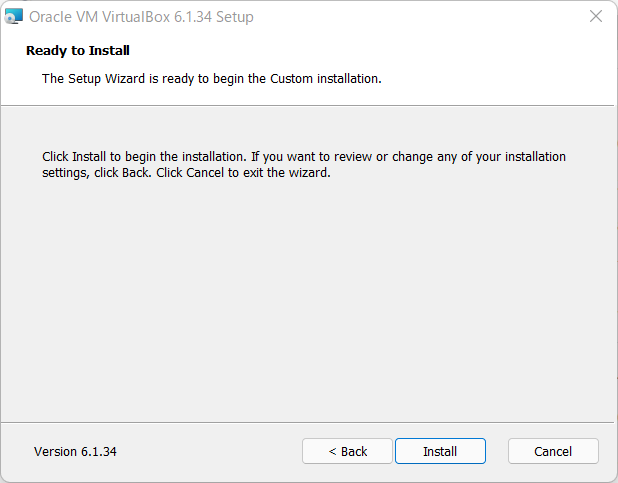618x483 pixels.
Task: Close the setup window with X
Action: point(596,17)
